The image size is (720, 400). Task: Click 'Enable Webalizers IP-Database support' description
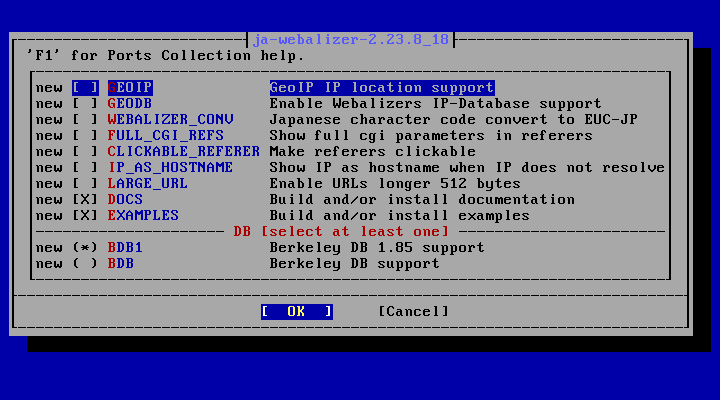(436, 103)
